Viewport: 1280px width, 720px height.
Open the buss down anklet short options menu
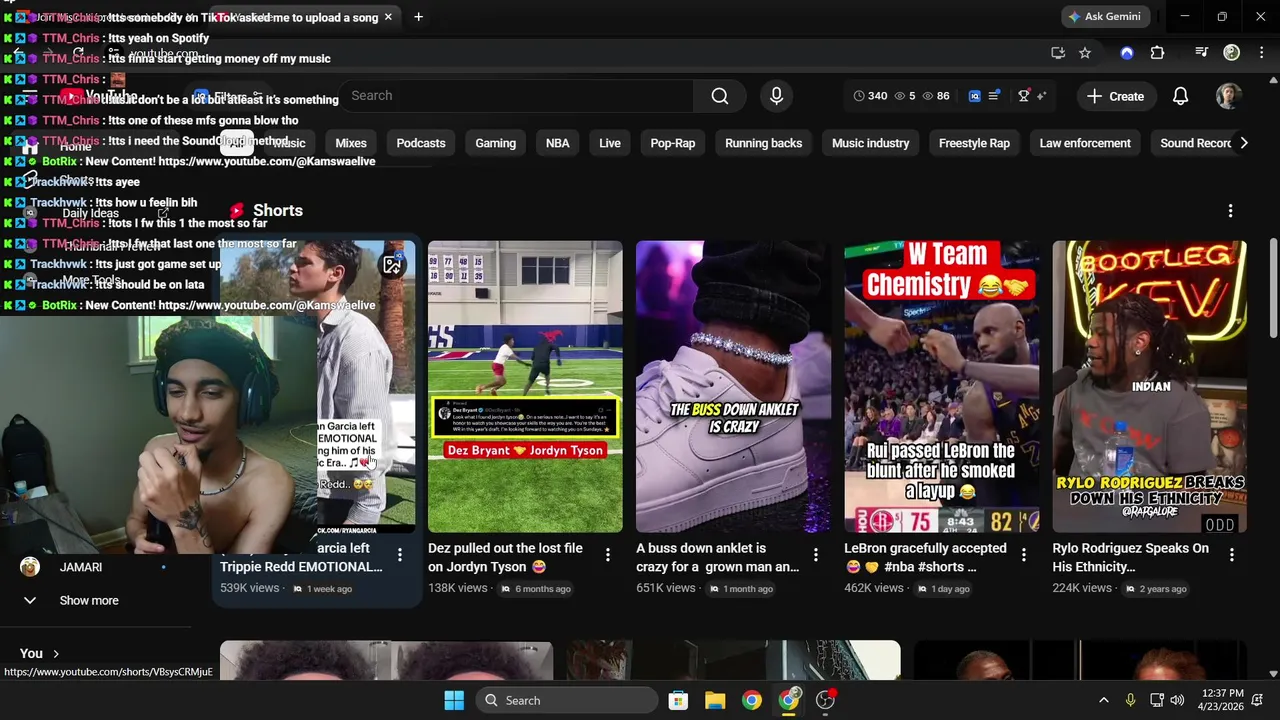[815, 555]
